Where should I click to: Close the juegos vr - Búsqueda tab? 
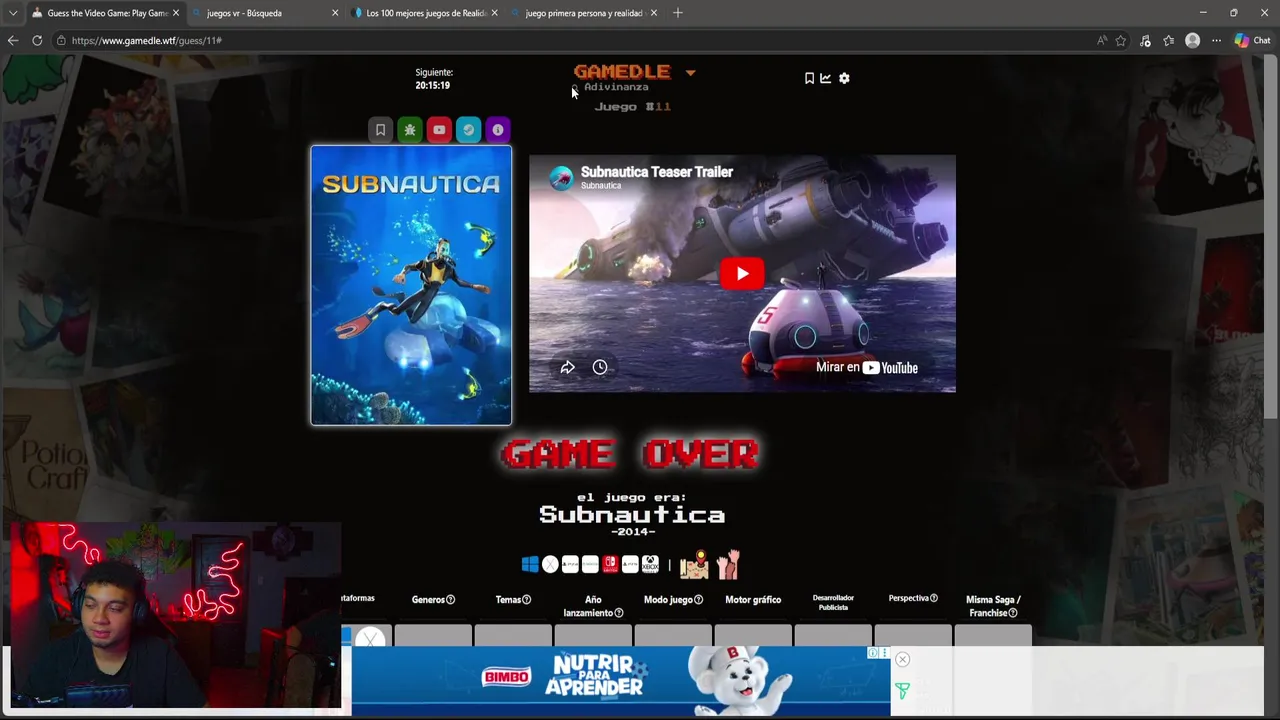pyautogui.click(x=335, y=13)
